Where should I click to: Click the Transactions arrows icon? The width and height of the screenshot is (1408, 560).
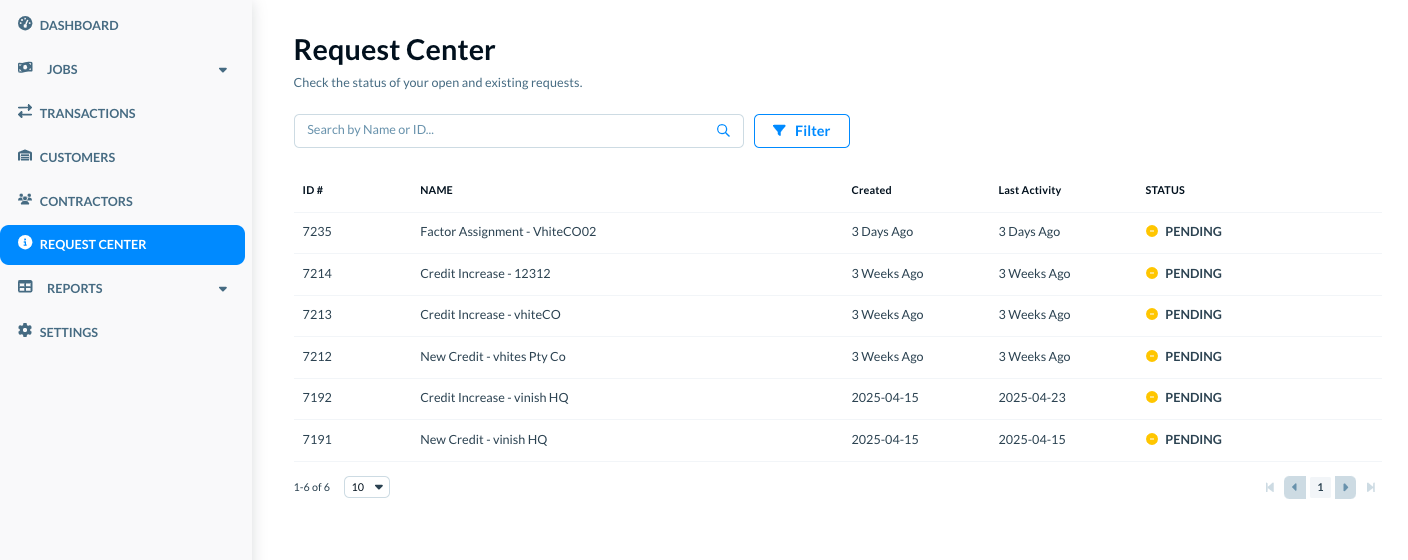click(x=25, y=112)
